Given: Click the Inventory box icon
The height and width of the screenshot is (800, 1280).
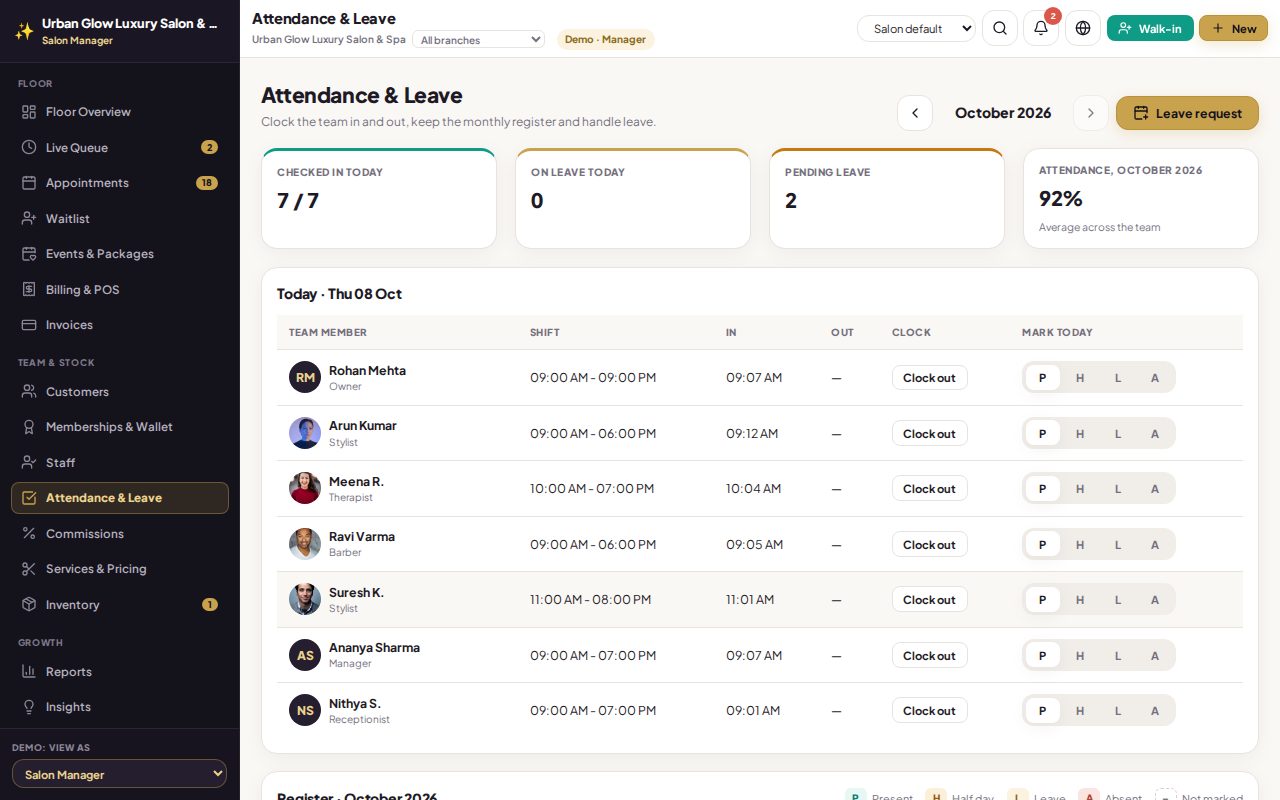Looking at the screenshot, I should [29, 605].
